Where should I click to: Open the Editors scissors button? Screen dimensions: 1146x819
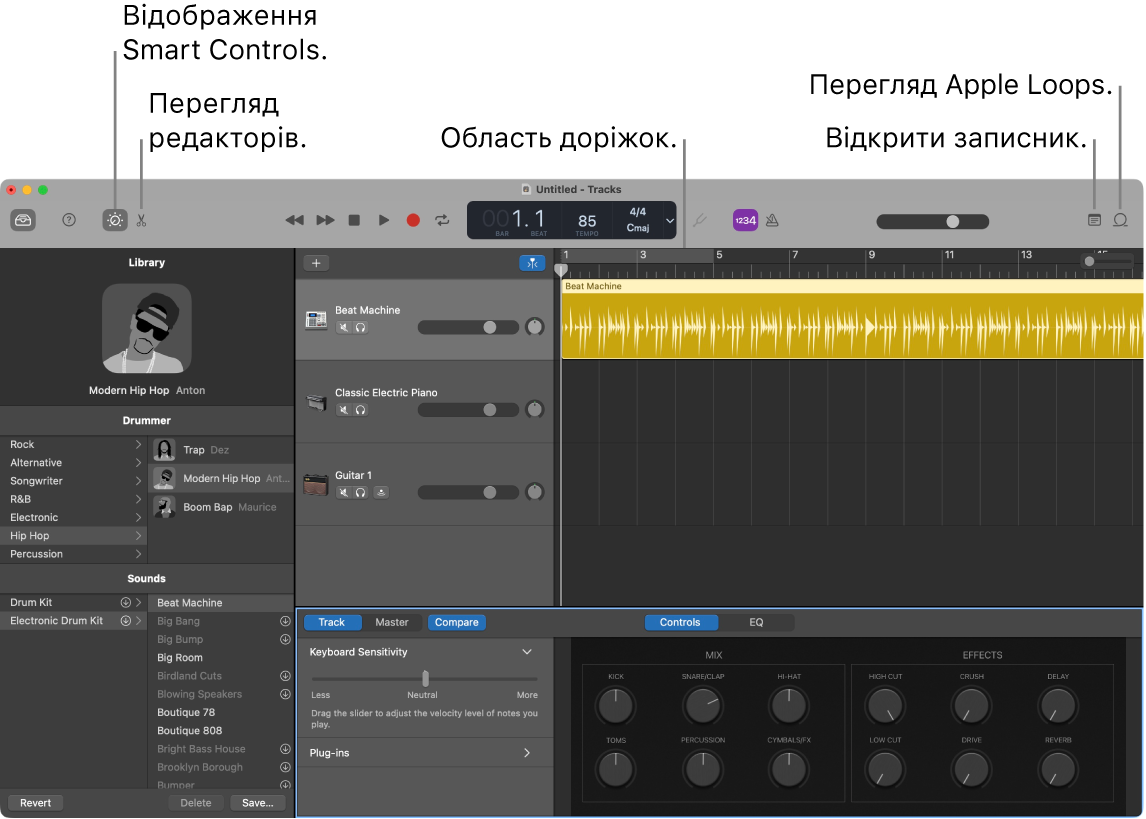(x=141, y=220)
